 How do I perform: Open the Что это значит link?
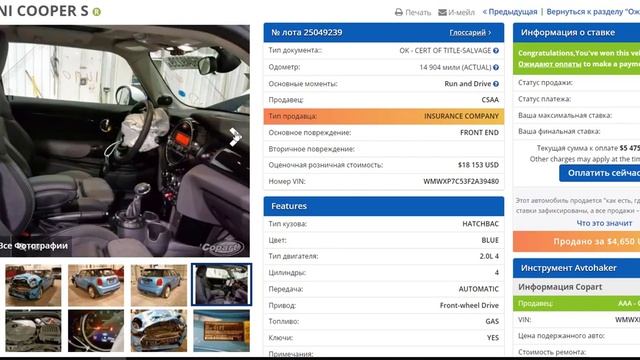coord(604,223)
